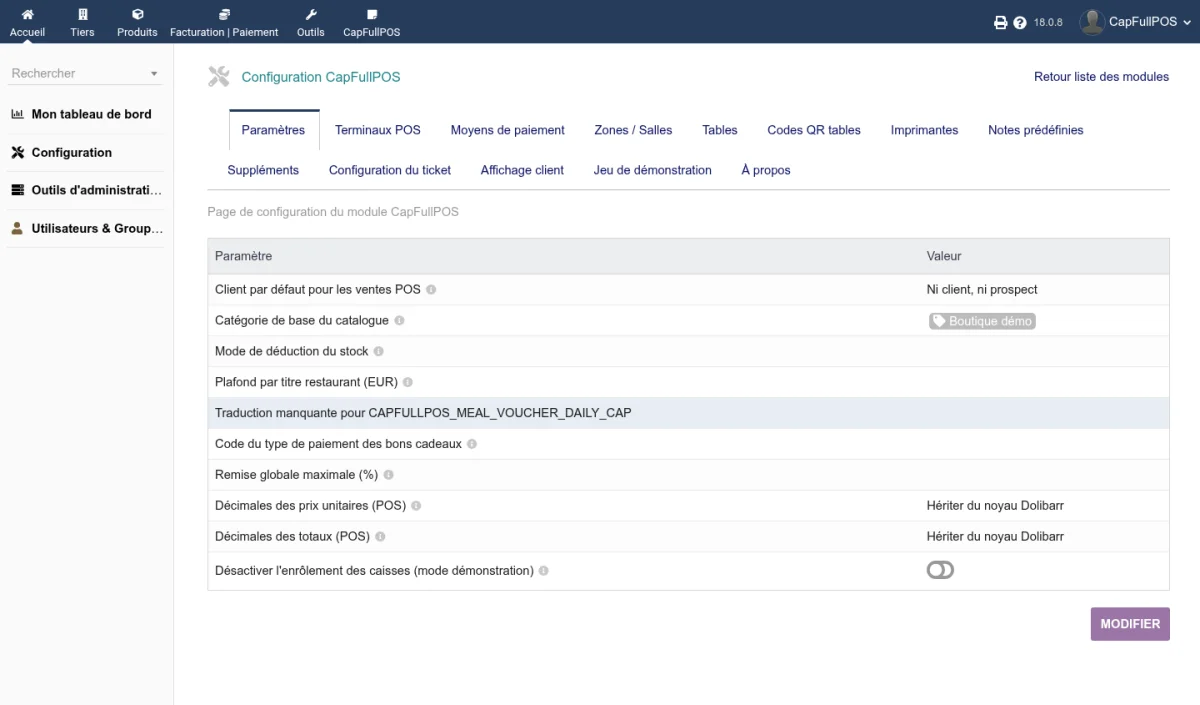Screen dimensions: 1200x705
Task: Open Utilisateurs & Groupes sidebar link
Action: [97, 228]
